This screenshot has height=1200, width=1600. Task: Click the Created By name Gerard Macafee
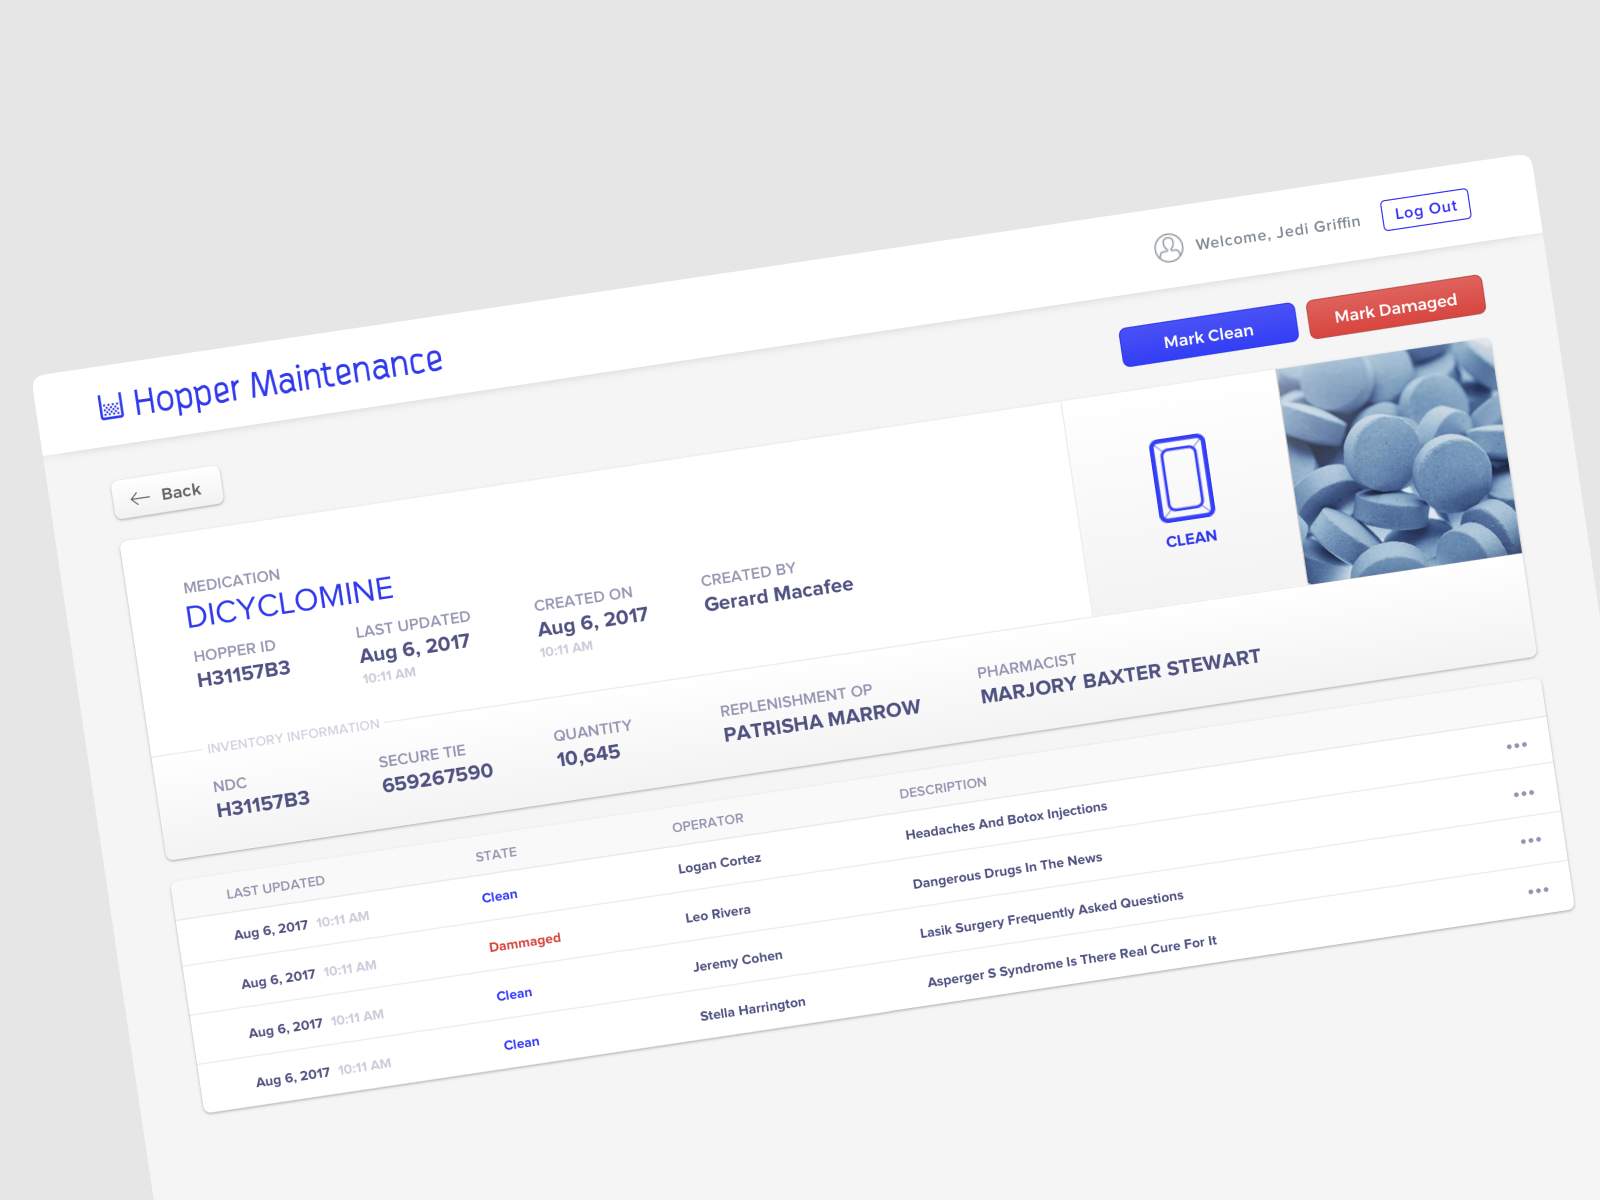click(778, 594)
